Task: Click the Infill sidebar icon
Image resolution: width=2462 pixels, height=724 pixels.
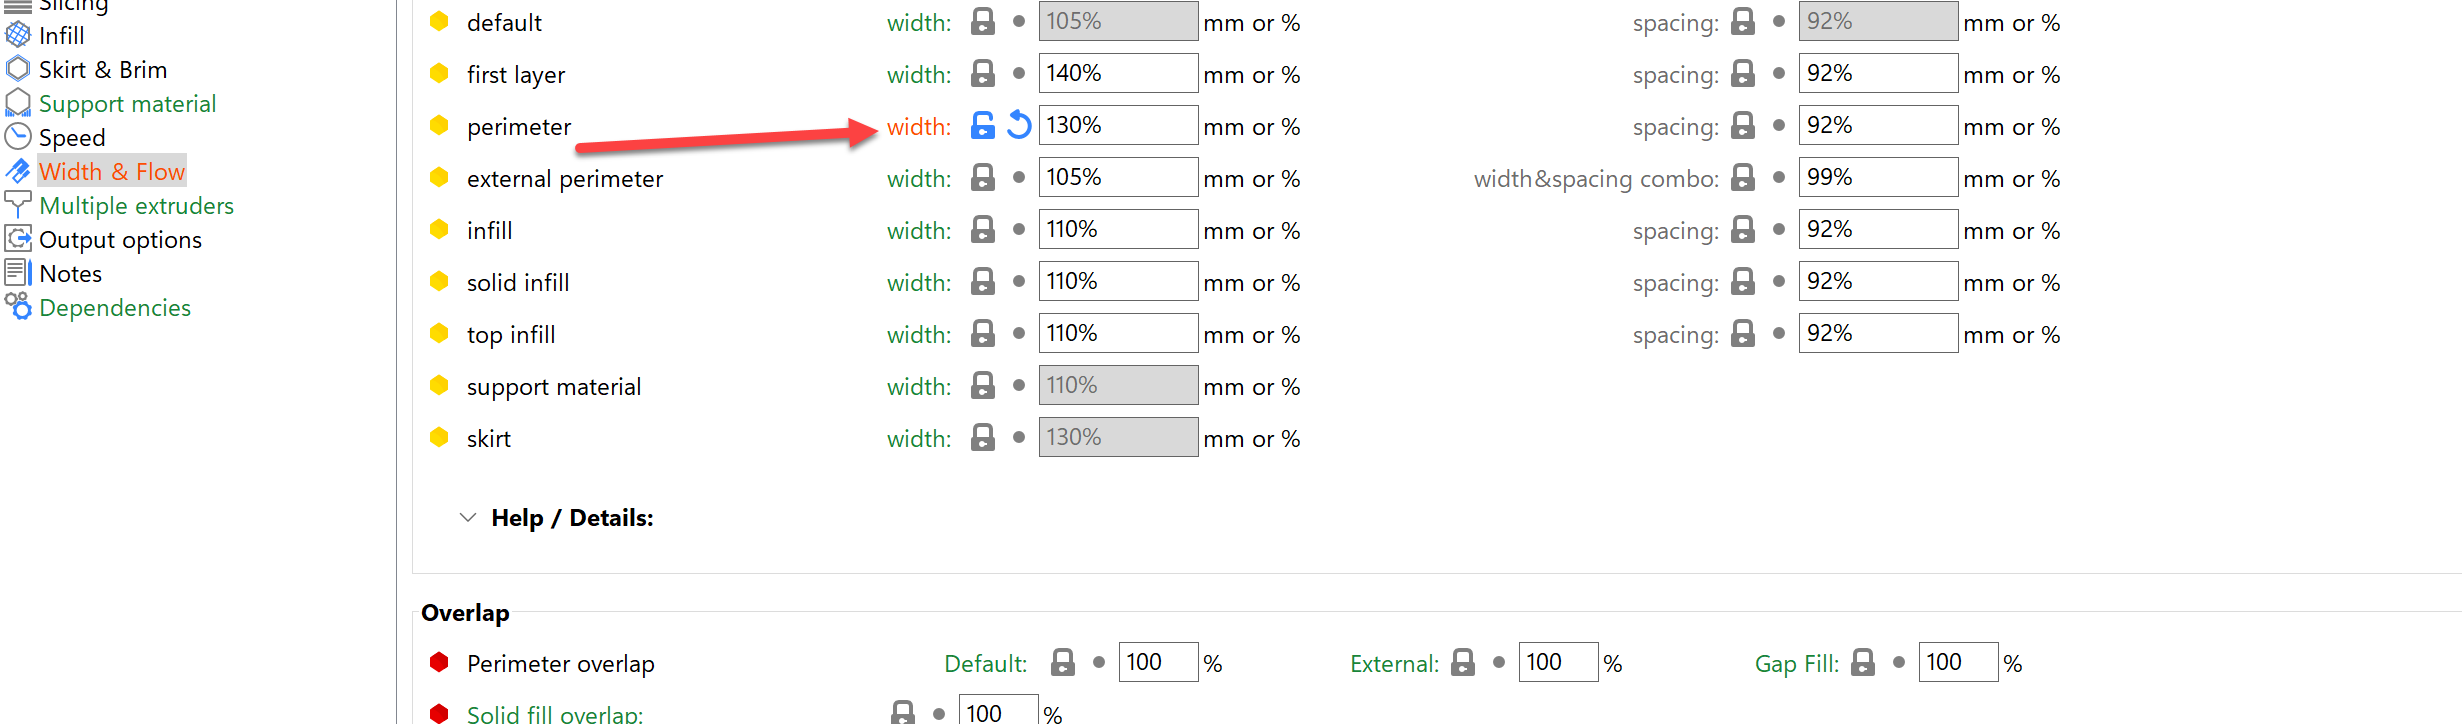Action: coord(16,34)
